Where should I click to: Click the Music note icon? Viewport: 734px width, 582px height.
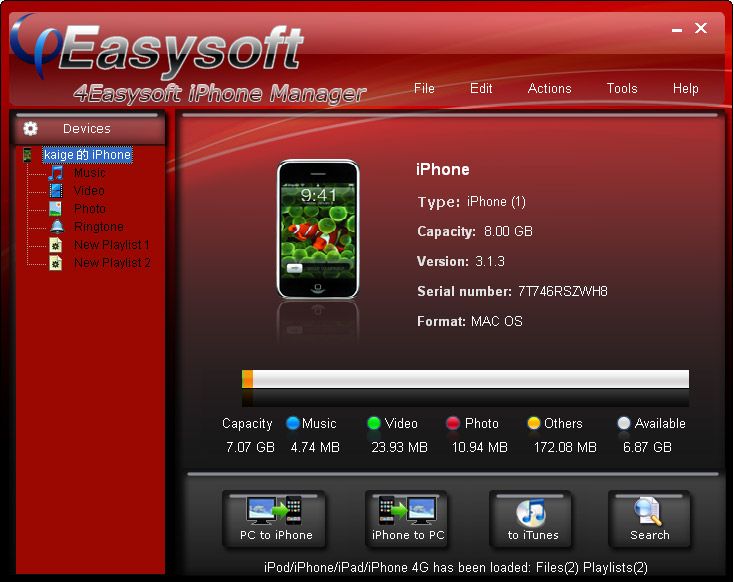tap(56, 173)
